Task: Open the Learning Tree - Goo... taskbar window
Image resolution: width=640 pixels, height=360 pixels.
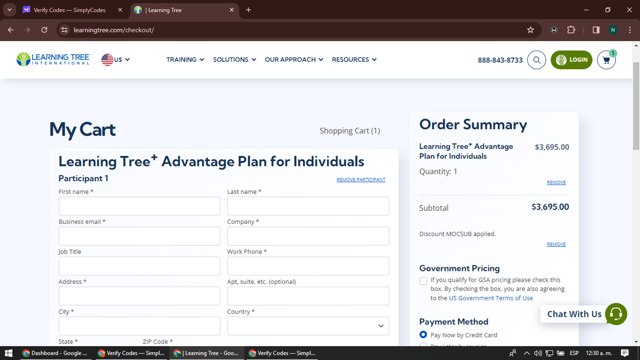Action: tap(206, 353)
